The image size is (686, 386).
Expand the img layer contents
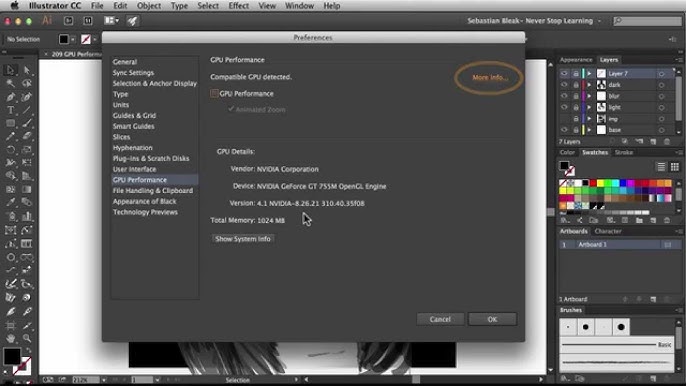click(589, 119)
